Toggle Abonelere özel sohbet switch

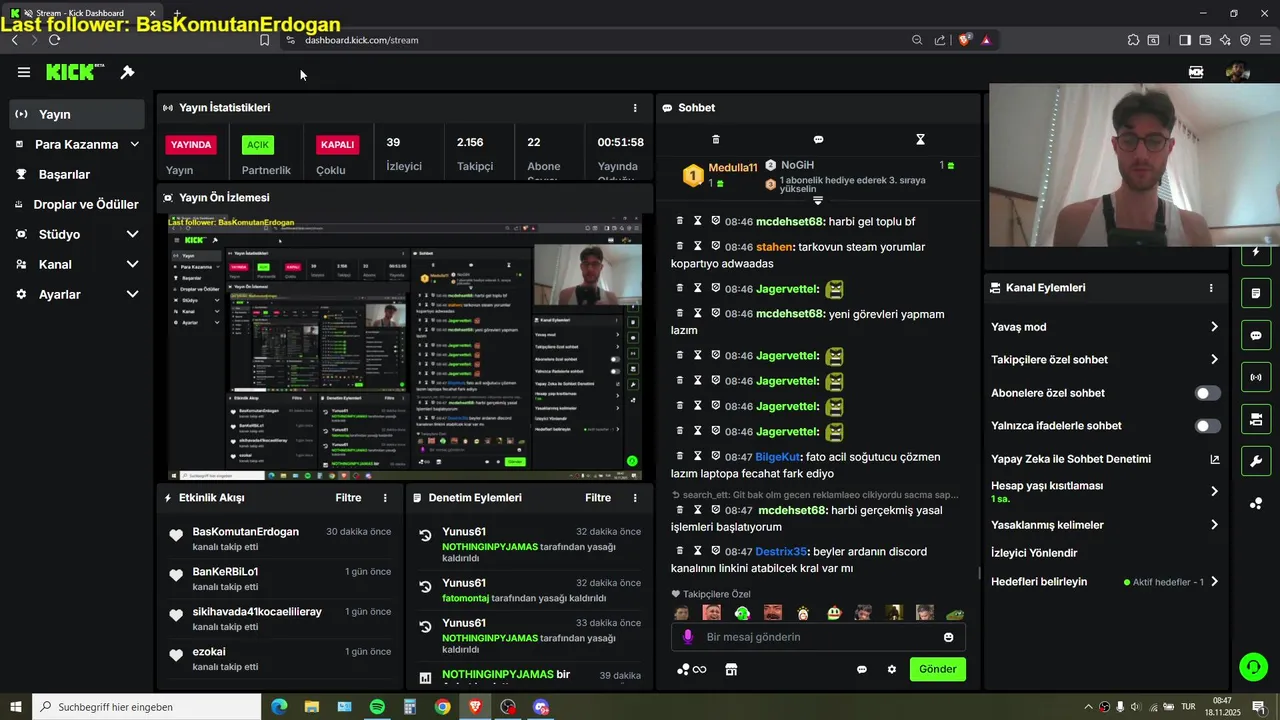[x=1208, y=393]
